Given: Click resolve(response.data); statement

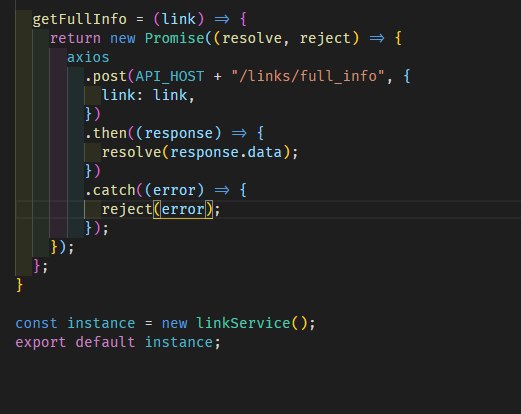Looking at the screenshot, I should pyautogui.click(x=200, y=153).
